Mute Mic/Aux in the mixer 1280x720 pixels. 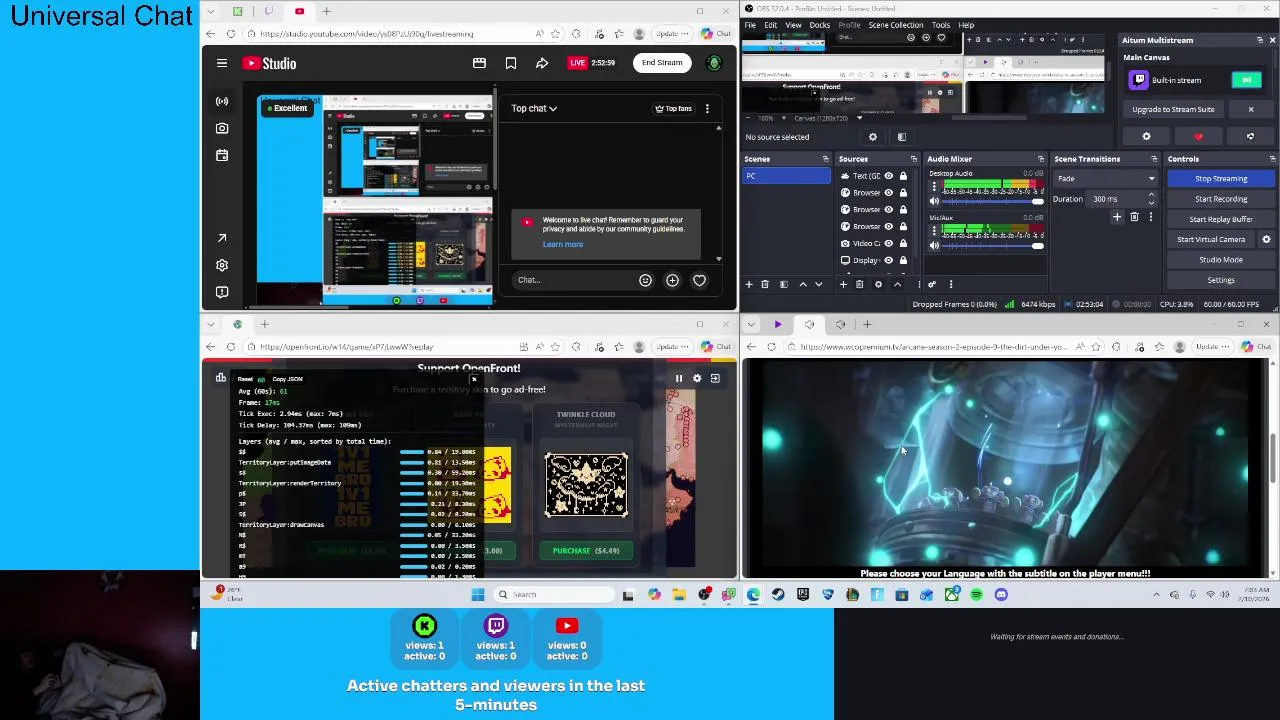(x=934, y=245)
